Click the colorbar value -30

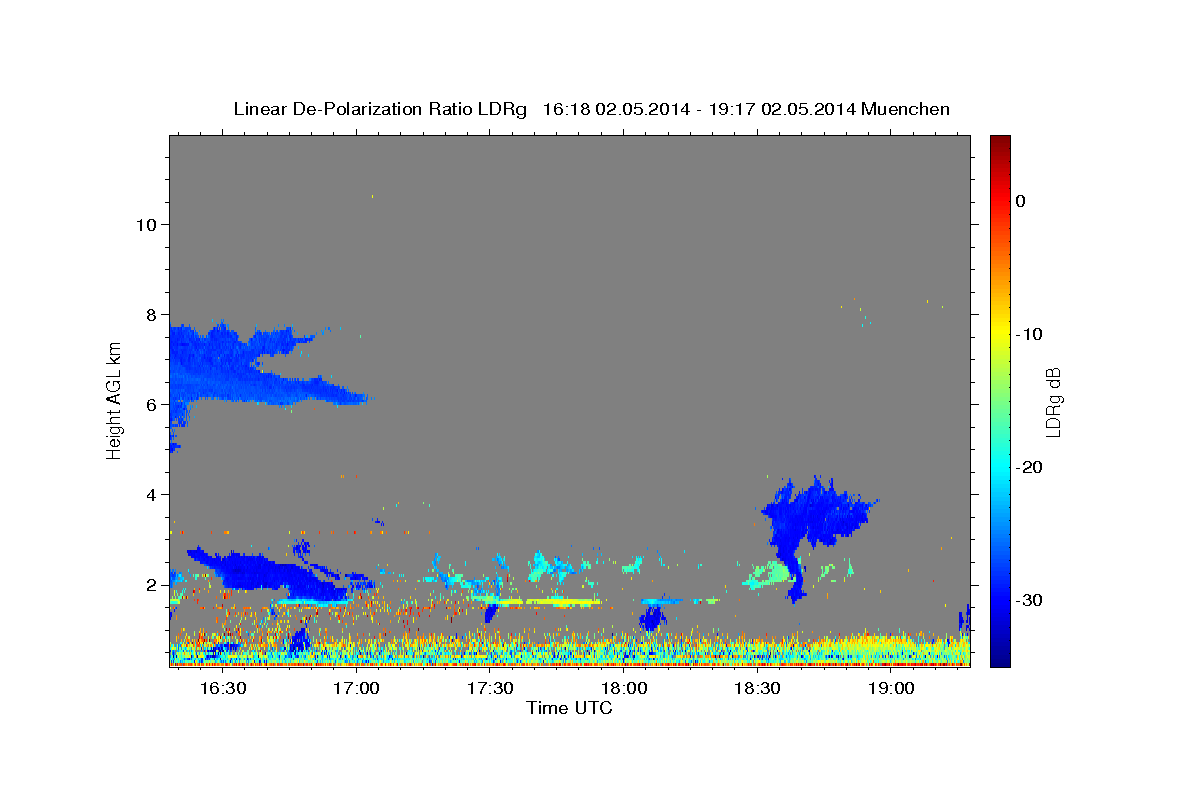coord(1028,600)
